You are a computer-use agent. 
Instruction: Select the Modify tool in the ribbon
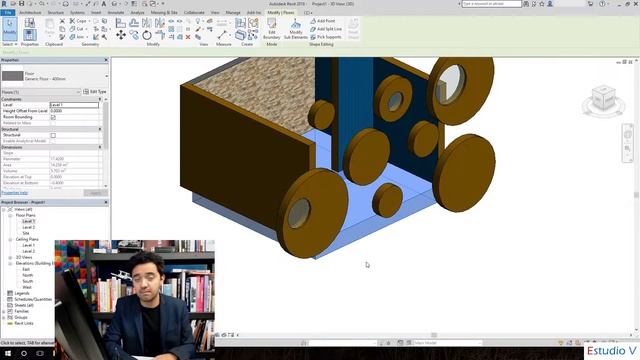(x=9, y=28)
